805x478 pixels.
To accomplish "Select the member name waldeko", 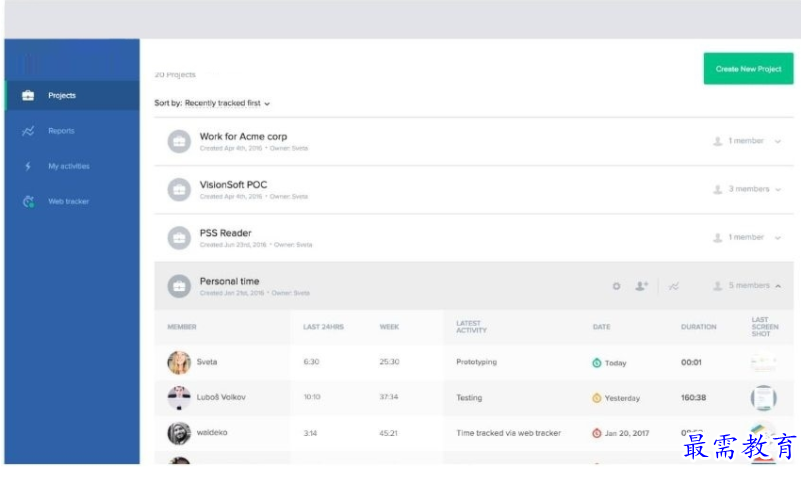I will 212,433.
